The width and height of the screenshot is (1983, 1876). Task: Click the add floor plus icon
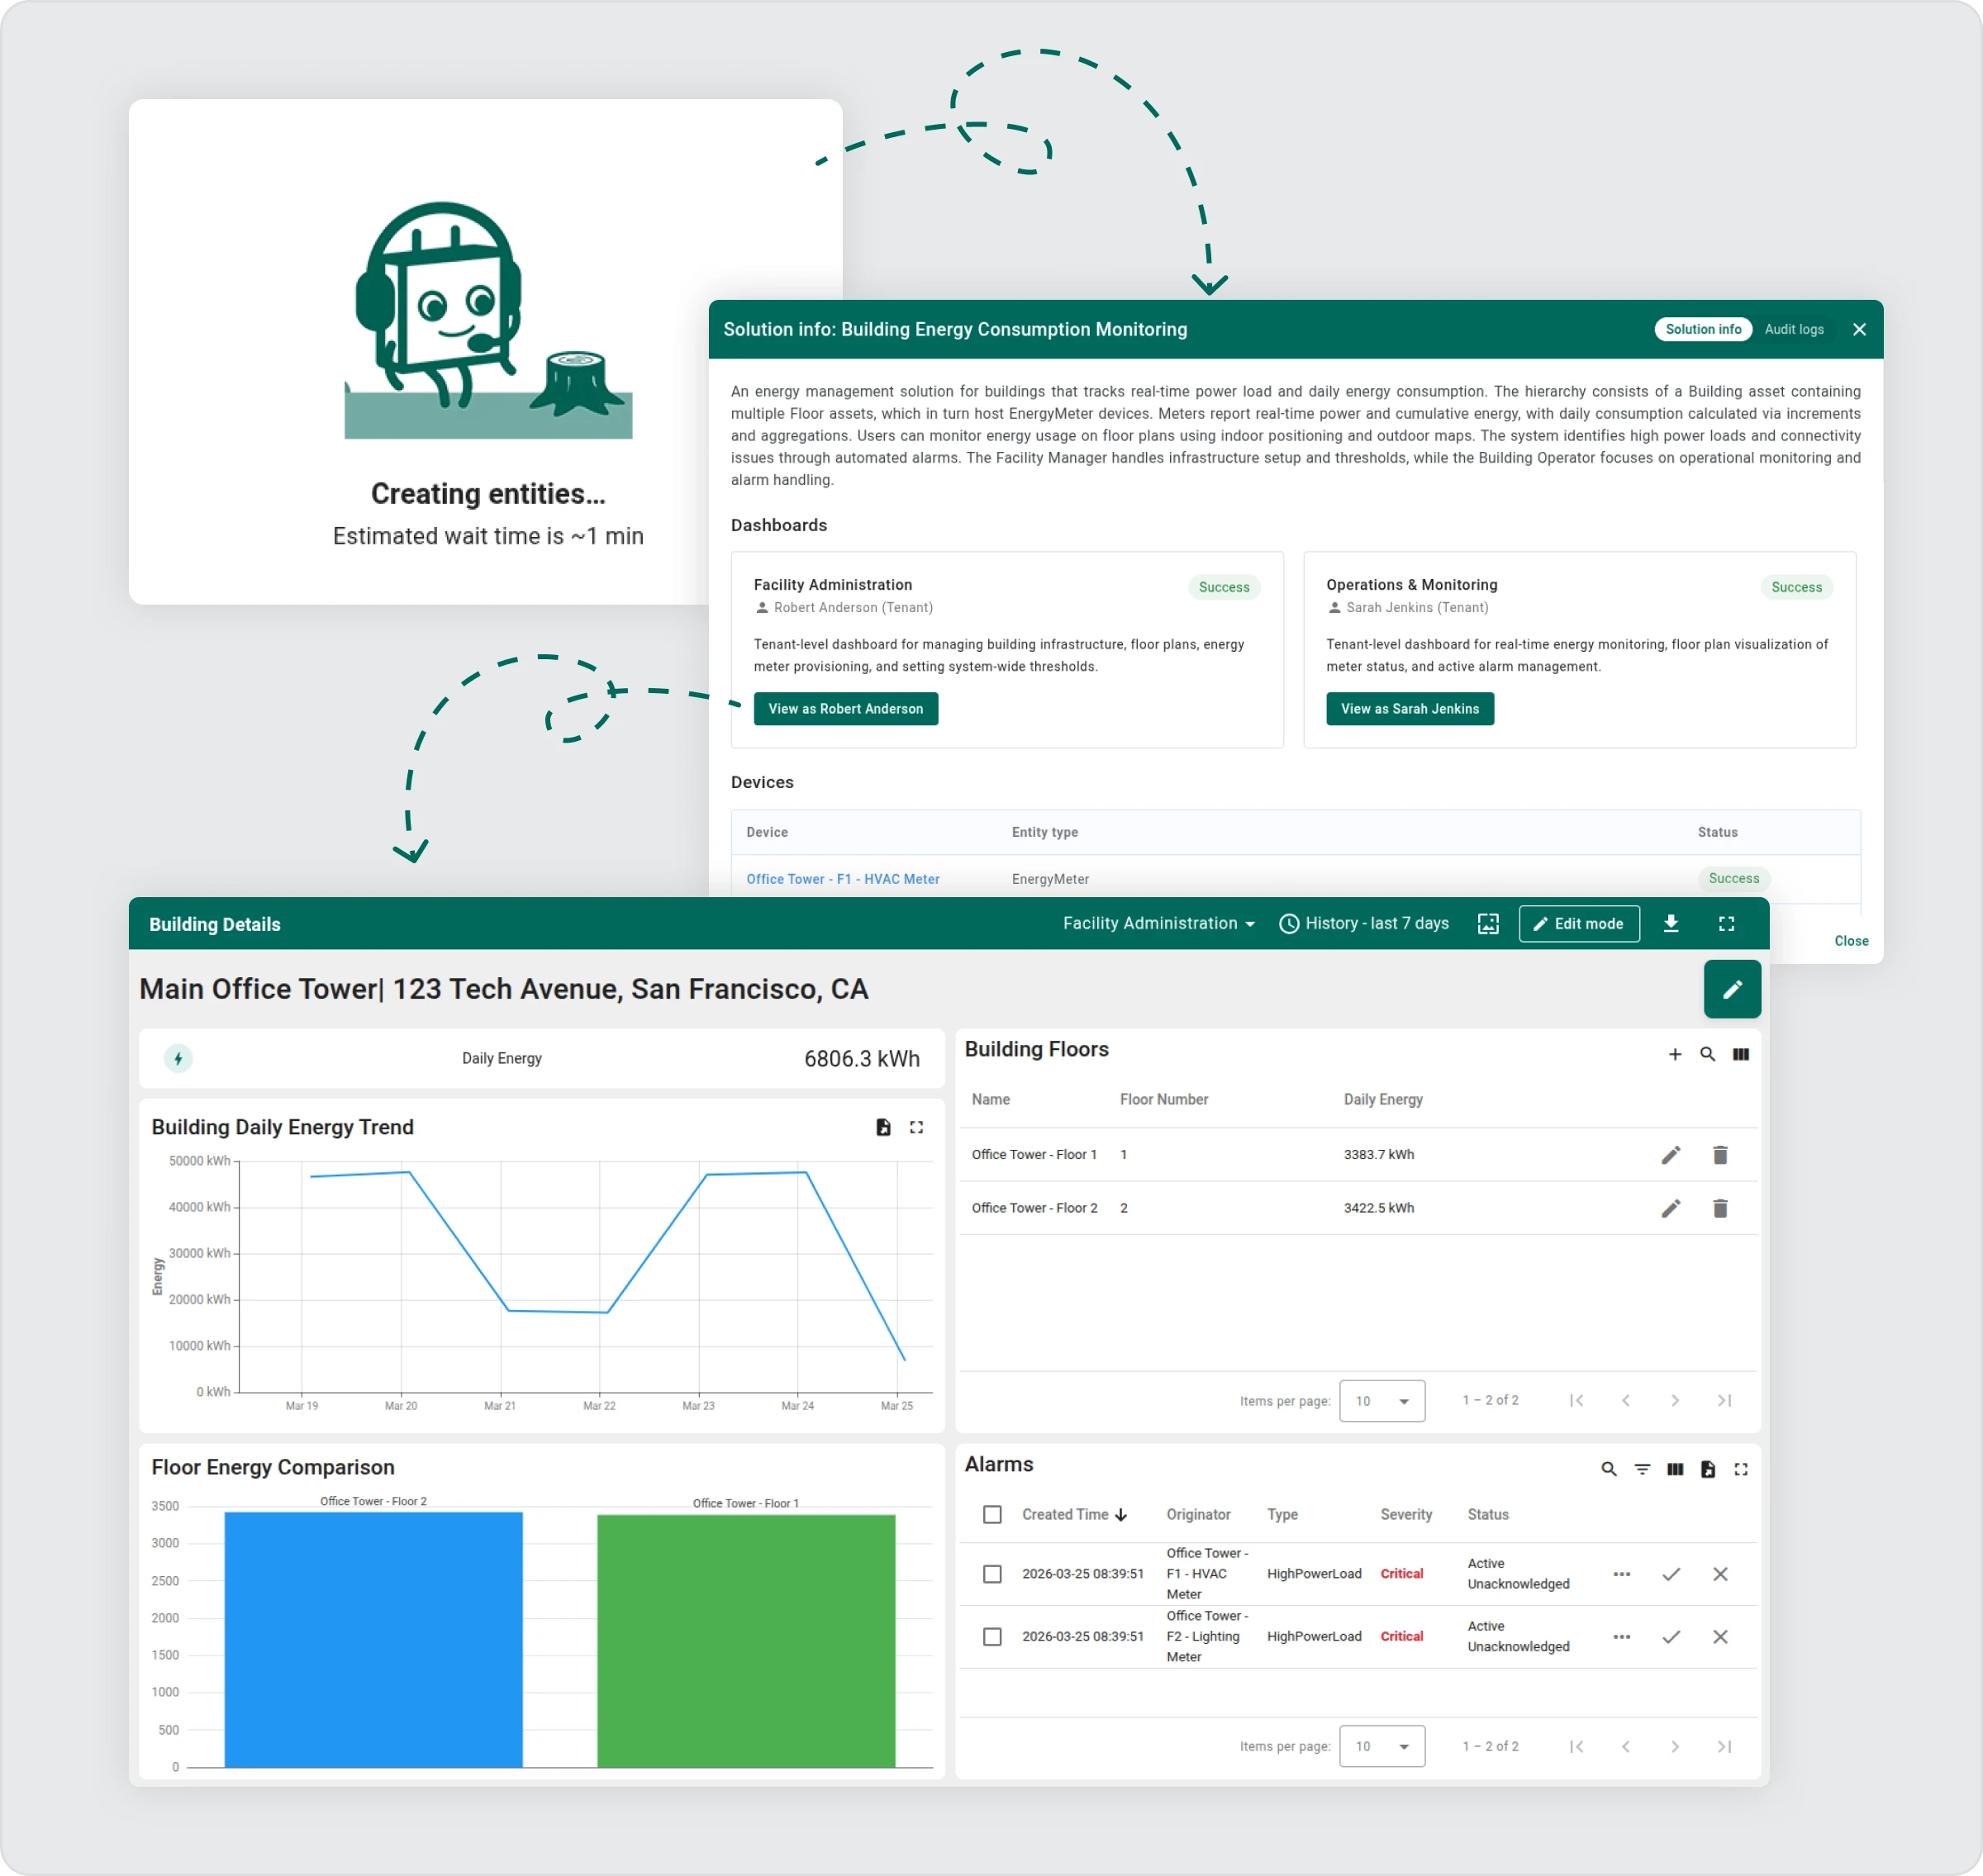click(x=1675, y=1054)
